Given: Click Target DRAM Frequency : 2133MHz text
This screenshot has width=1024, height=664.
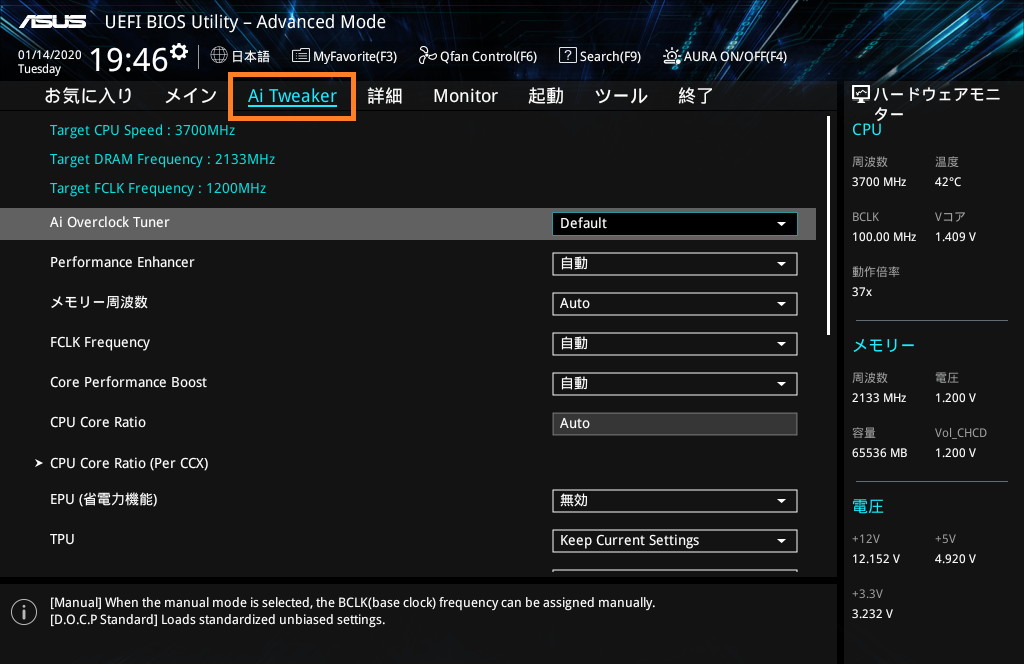Looking at the screenshot, I should pos(162,159).
